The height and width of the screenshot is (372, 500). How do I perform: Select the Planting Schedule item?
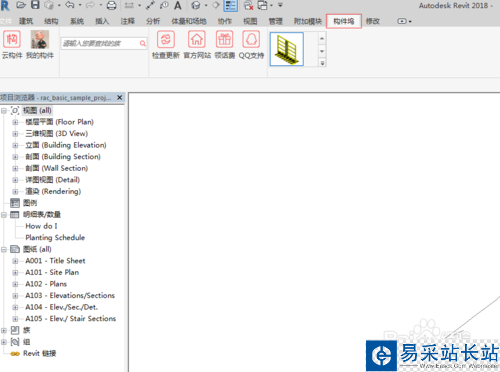pos(55,238)
